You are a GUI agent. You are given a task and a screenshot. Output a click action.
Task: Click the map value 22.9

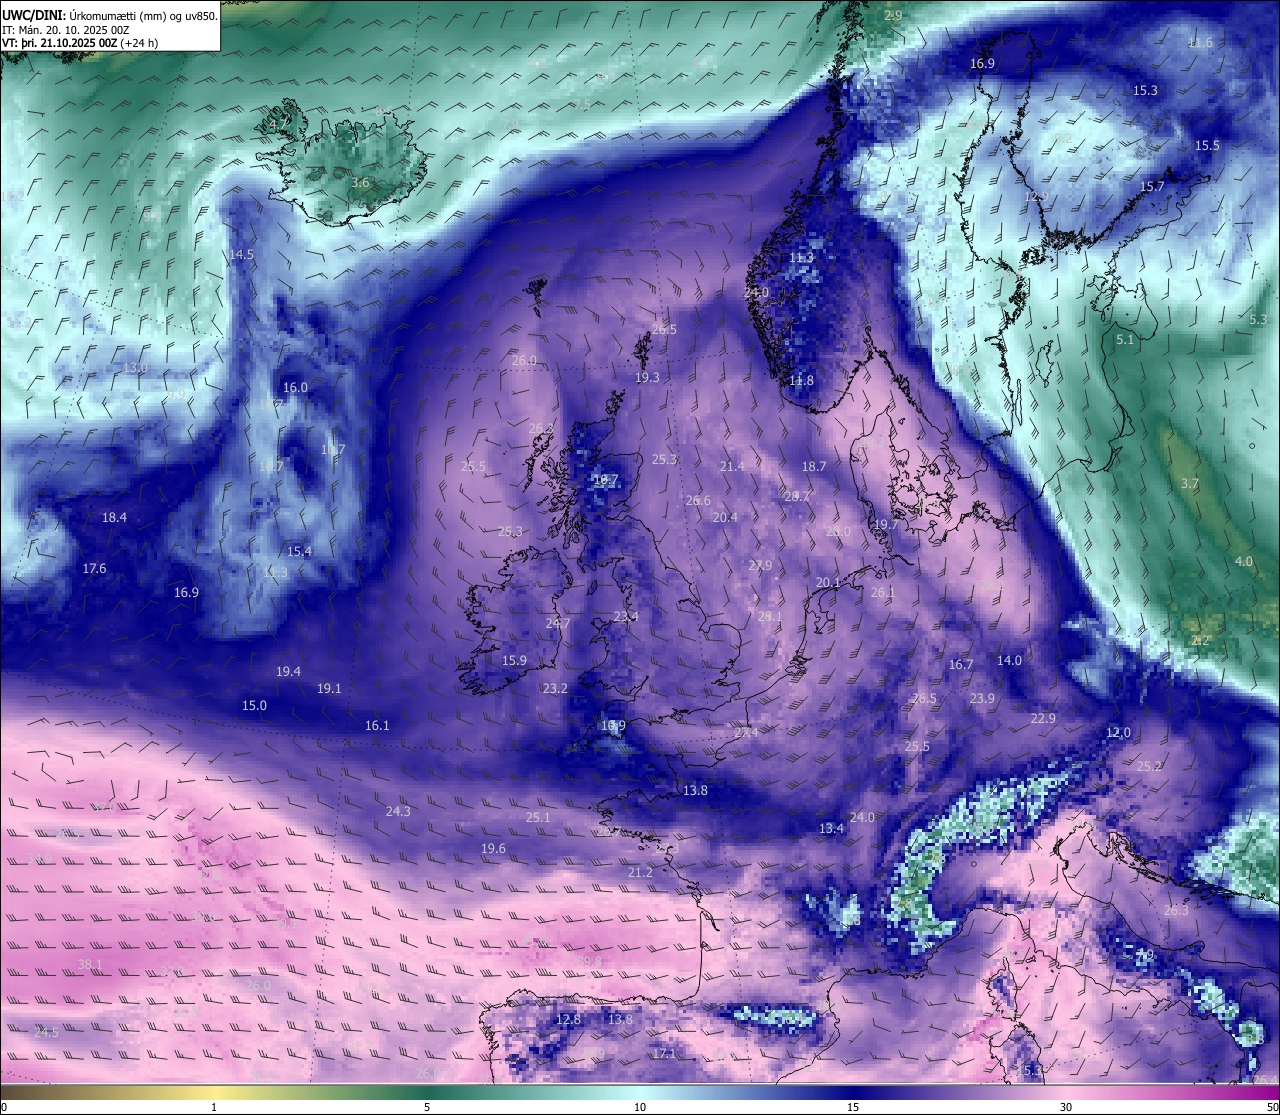(1043, 719)
